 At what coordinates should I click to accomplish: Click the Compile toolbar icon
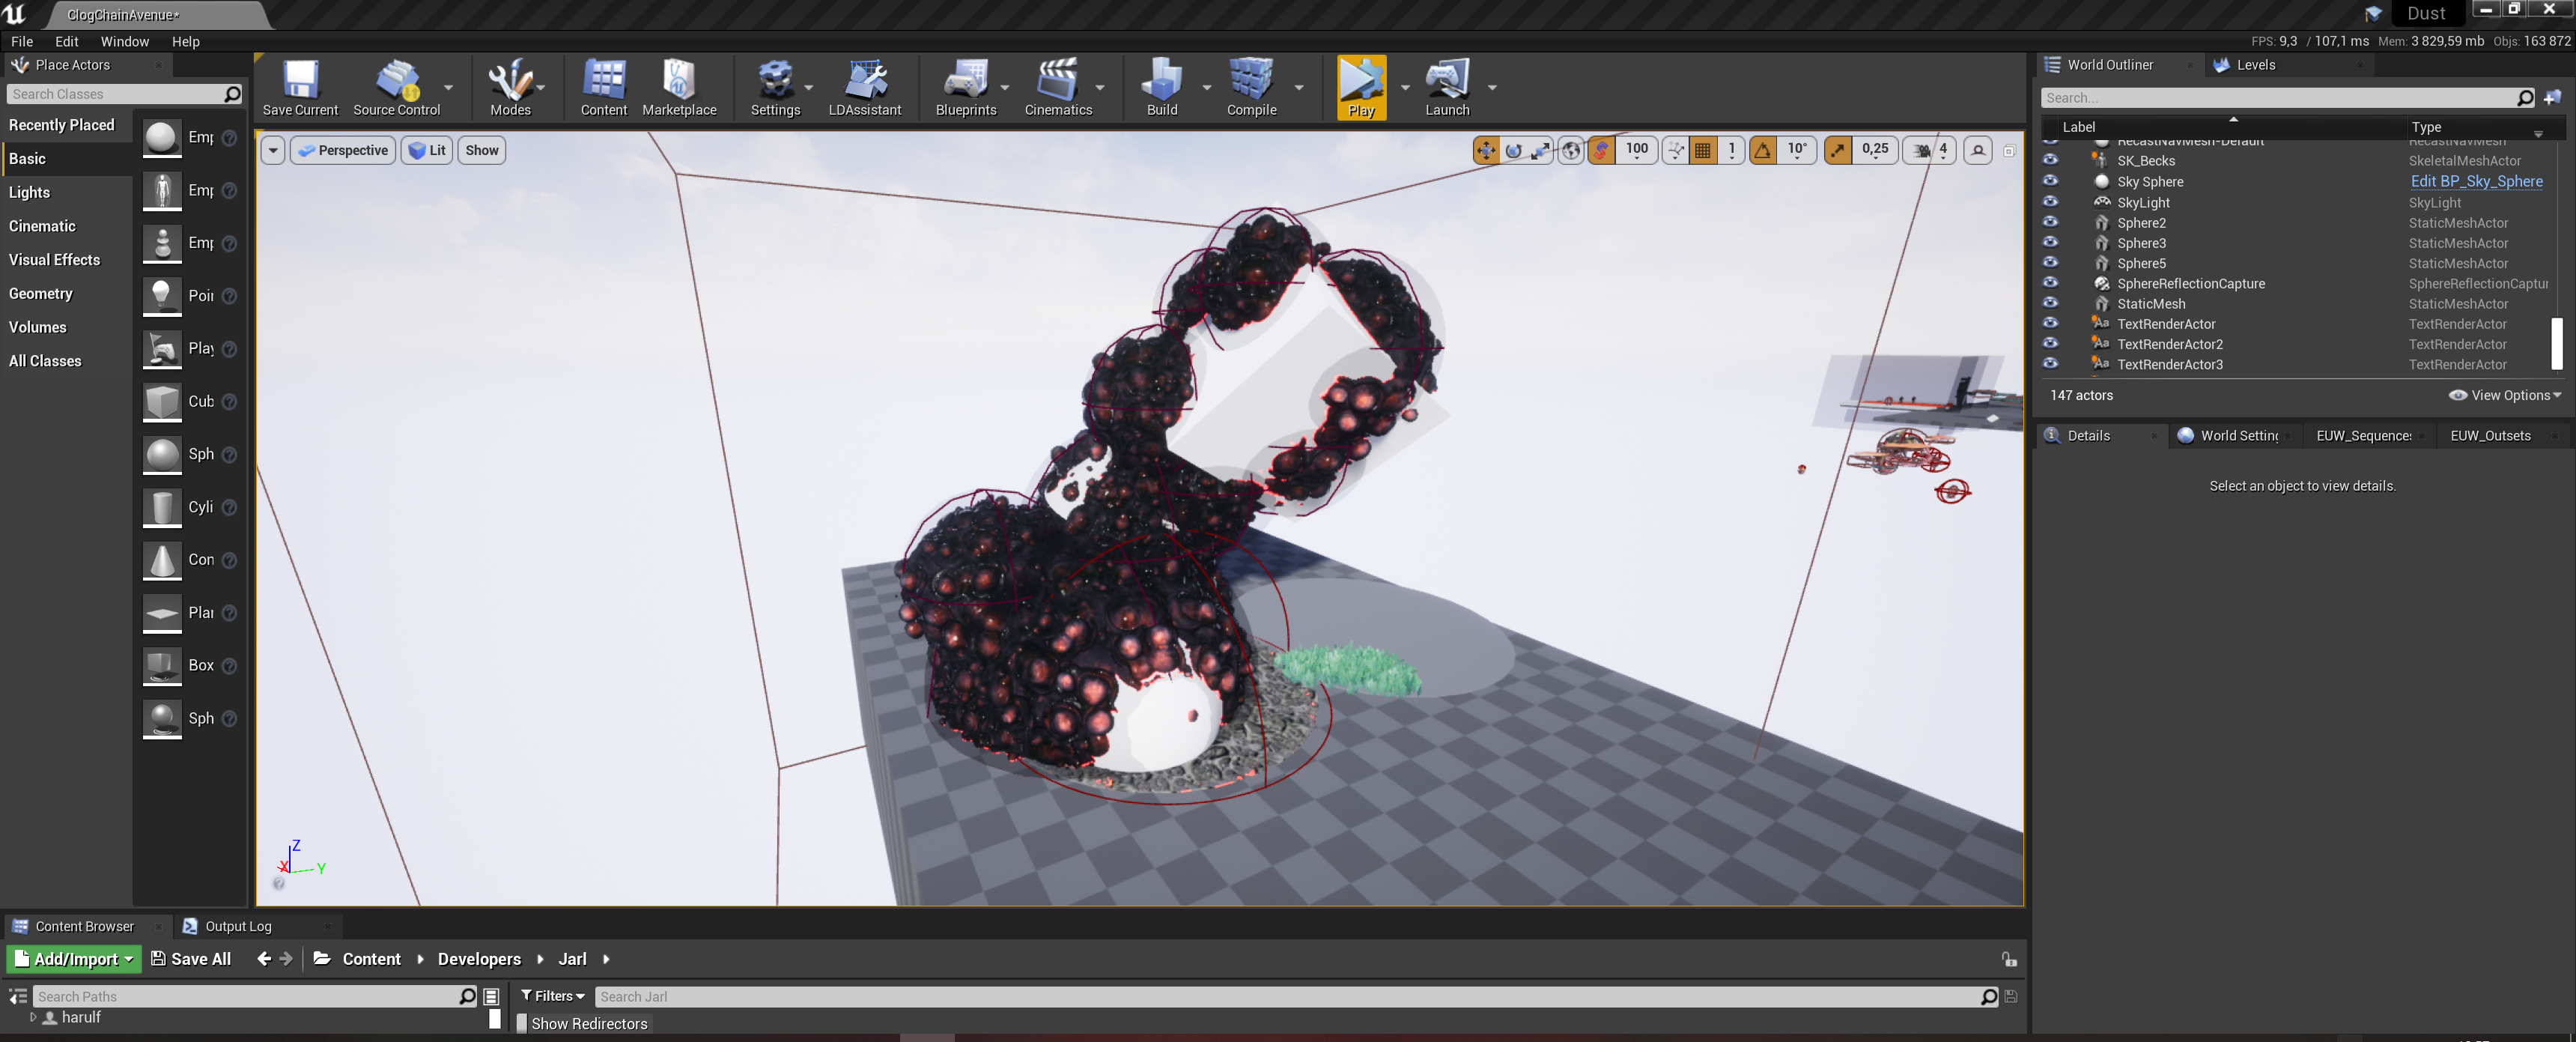(x=1251, y=88)
